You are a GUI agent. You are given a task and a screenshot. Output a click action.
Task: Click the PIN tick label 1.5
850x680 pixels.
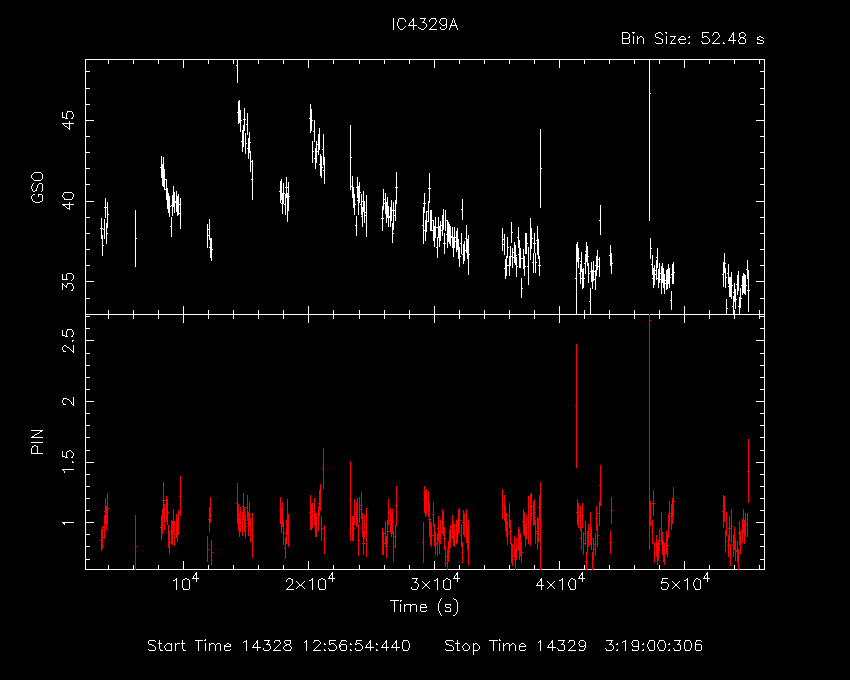69,463
